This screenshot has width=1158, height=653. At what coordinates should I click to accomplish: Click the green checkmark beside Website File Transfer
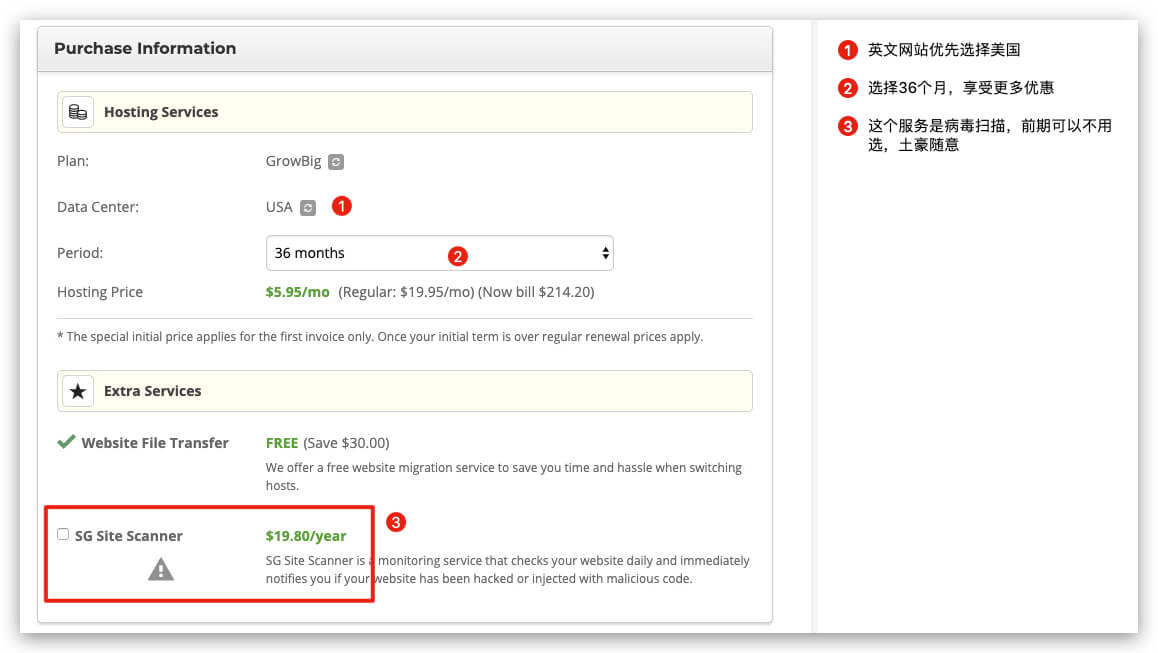point(66,442)
